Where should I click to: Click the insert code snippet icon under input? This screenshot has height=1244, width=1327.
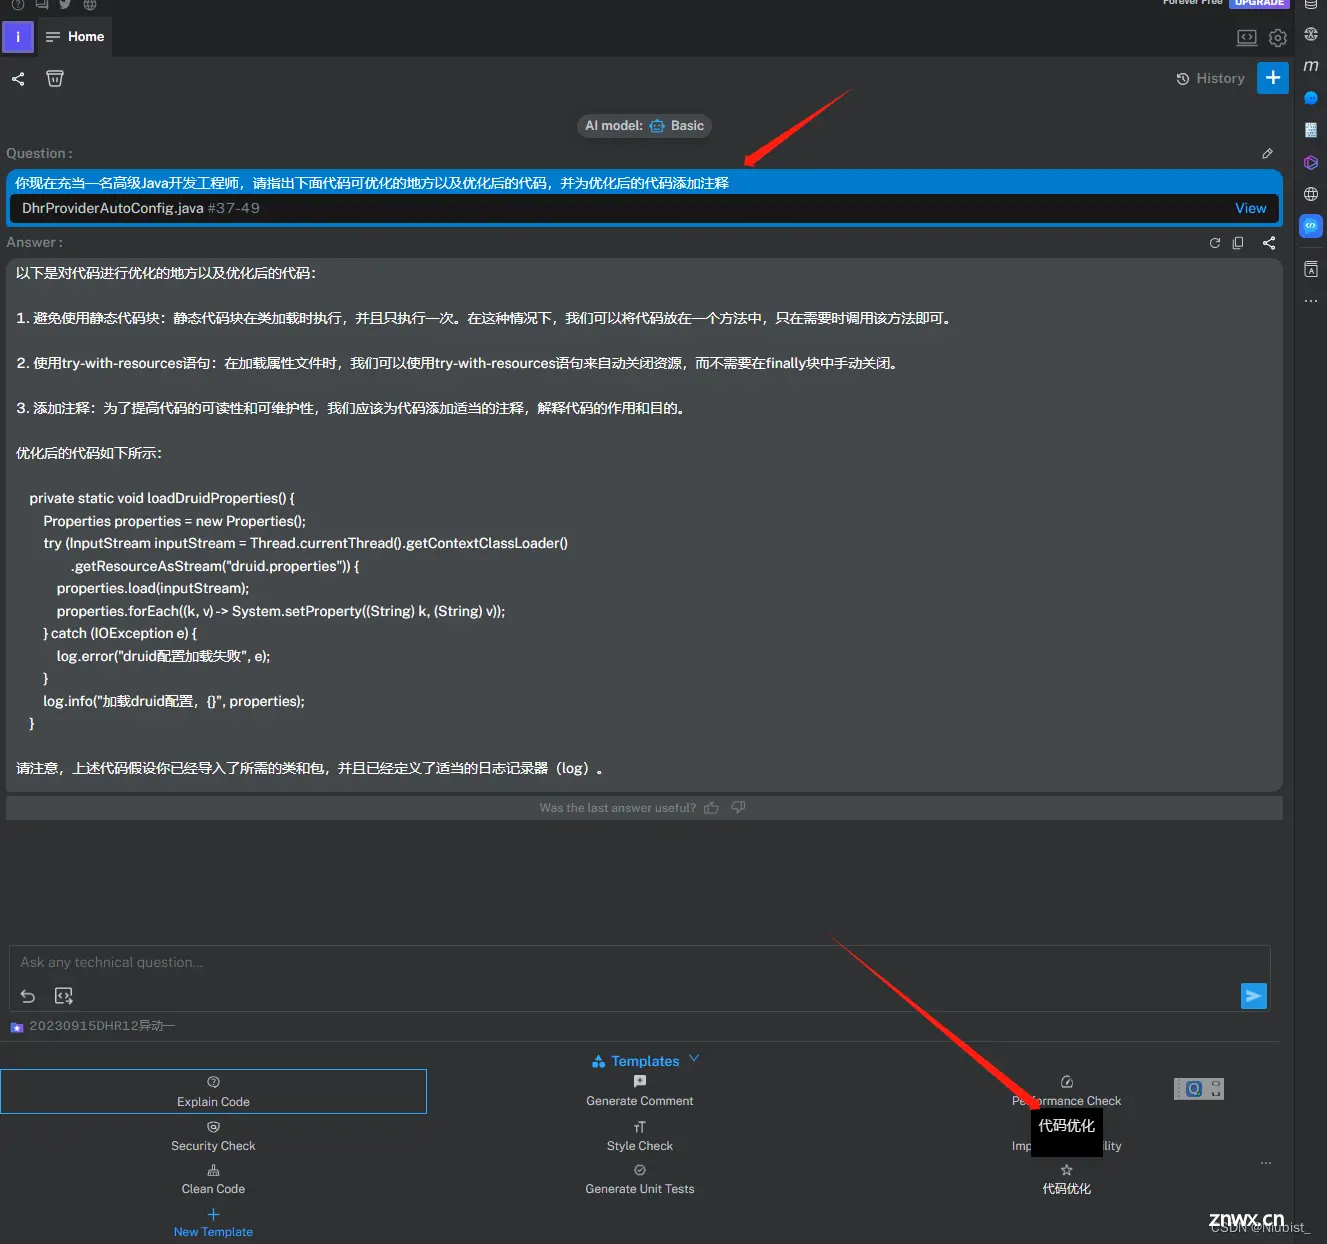(64, 996)
